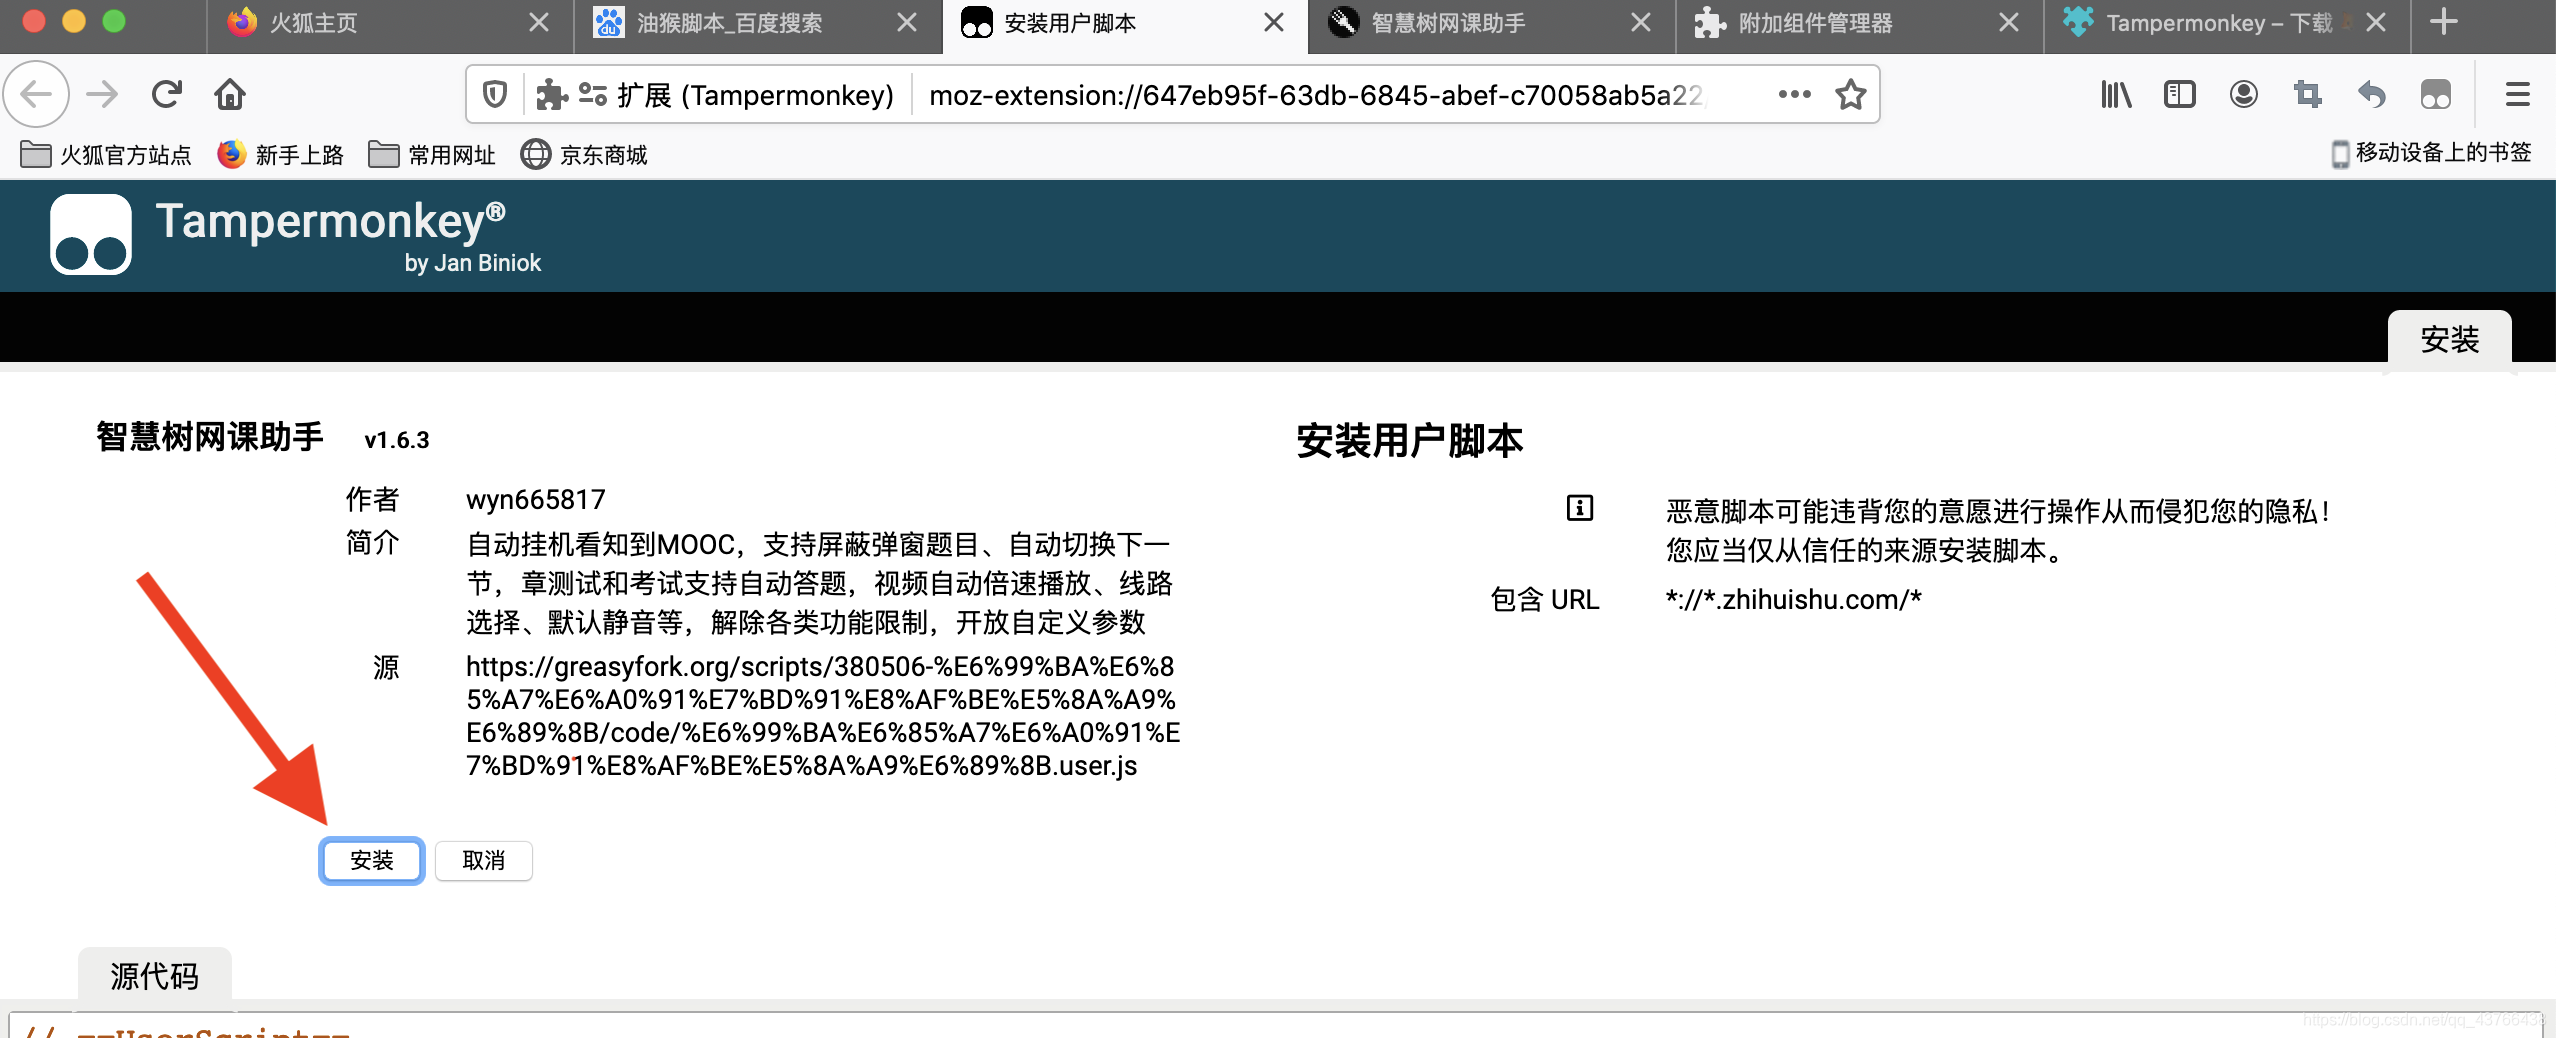The width and height of the screenshot is (2556, 1038).
Task: Open the Firefox hamburger menu
Action: (x=2518, y=95)
